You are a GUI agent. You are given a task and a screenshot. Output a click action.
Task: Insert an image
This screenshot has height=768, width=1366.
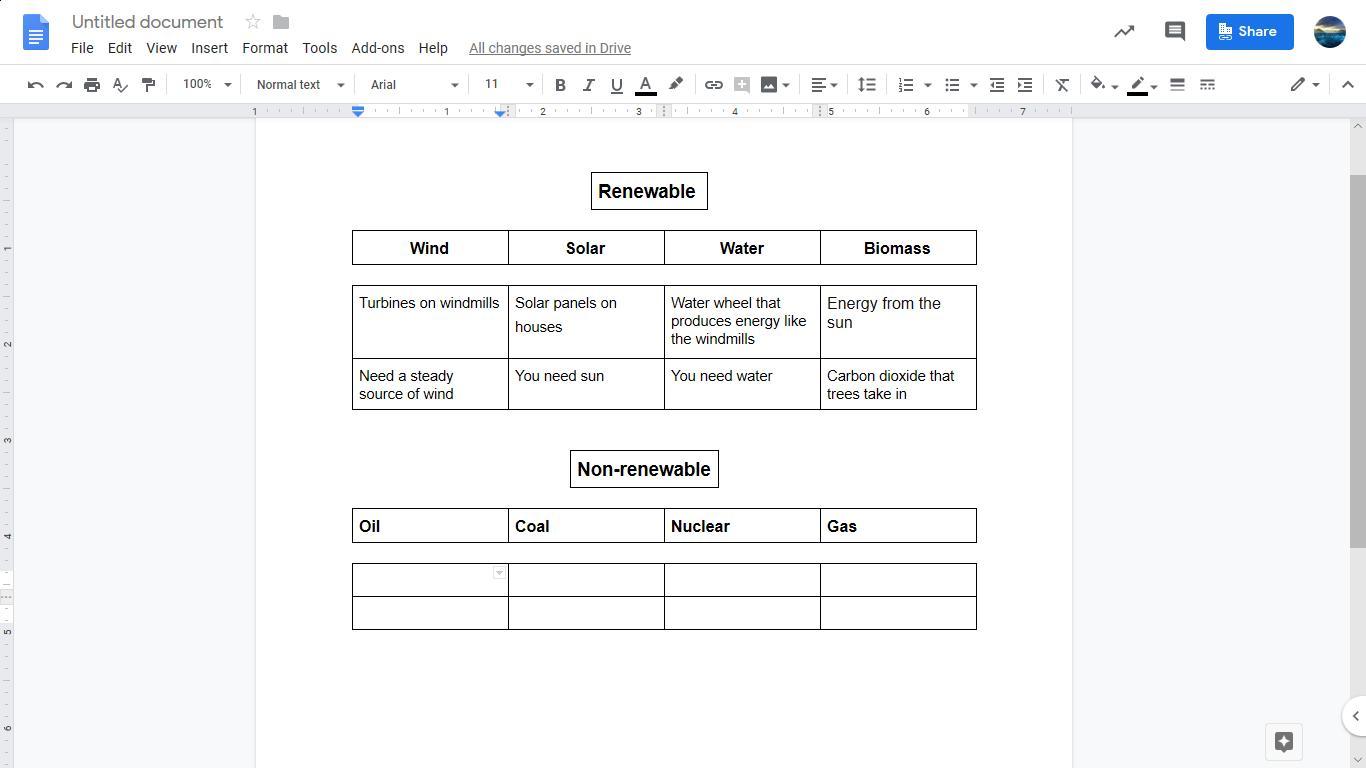[768, 85]
